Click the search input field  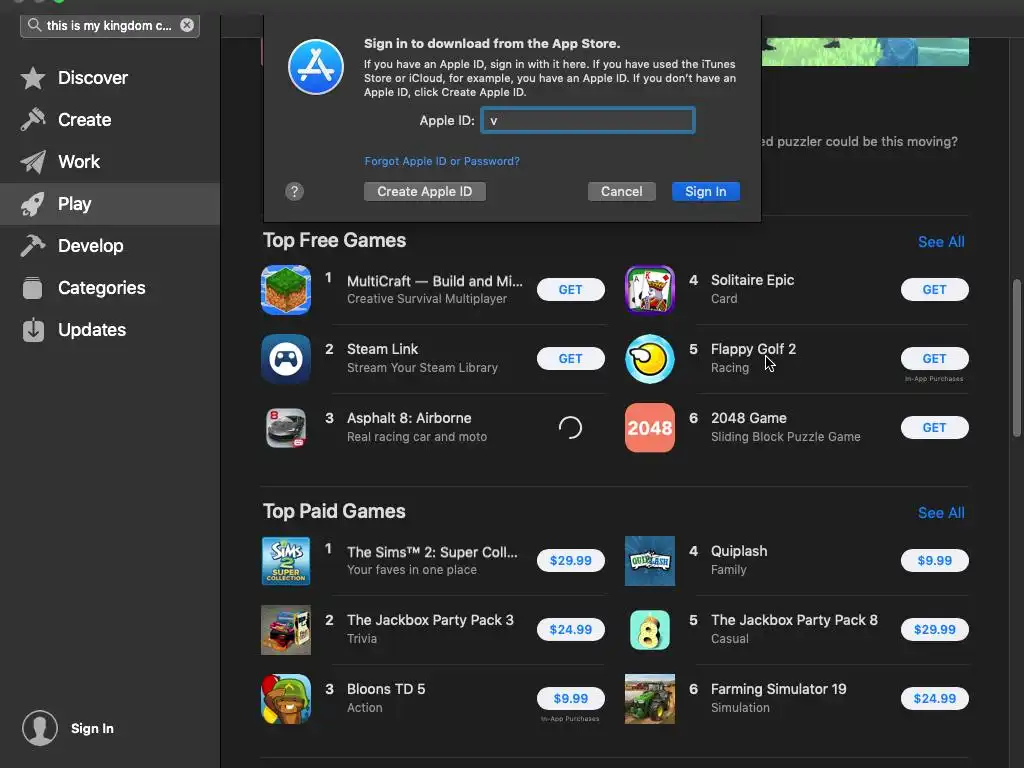[x=109, y=25]
